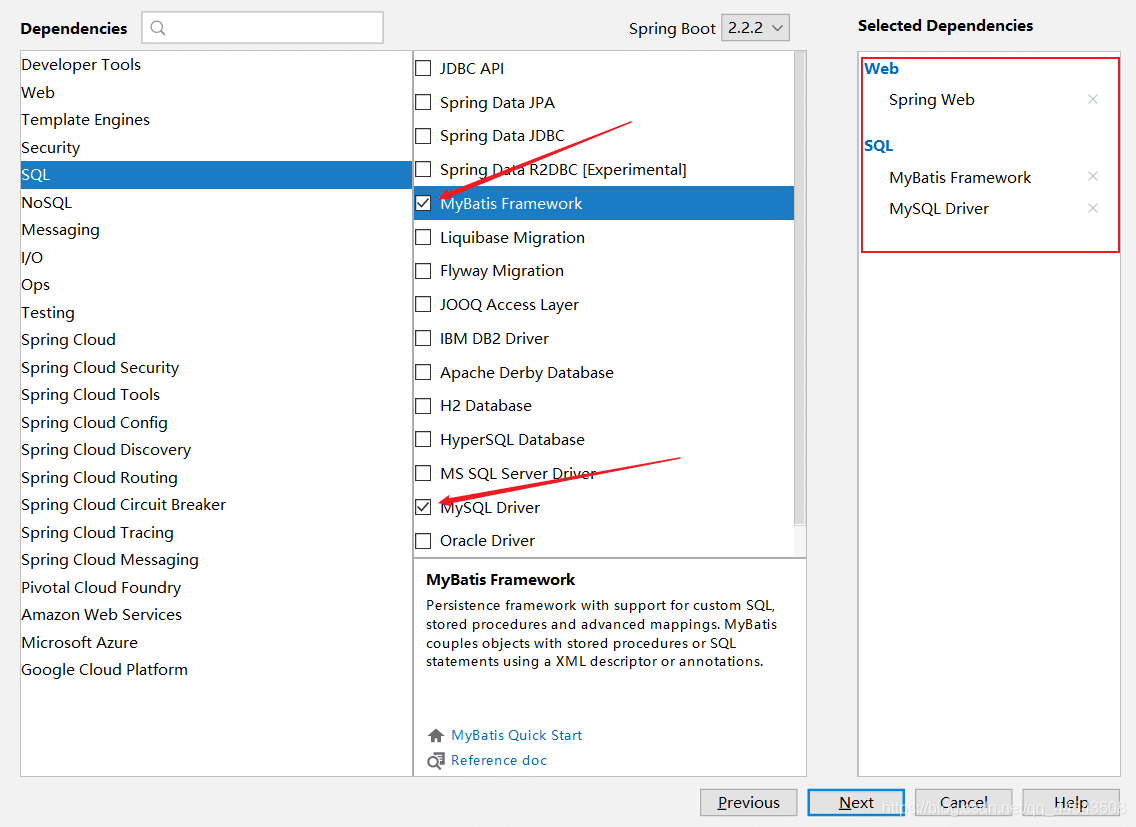
Task: Select the NoSQL category
Action: pyautogui.click(x=216, y=202)
